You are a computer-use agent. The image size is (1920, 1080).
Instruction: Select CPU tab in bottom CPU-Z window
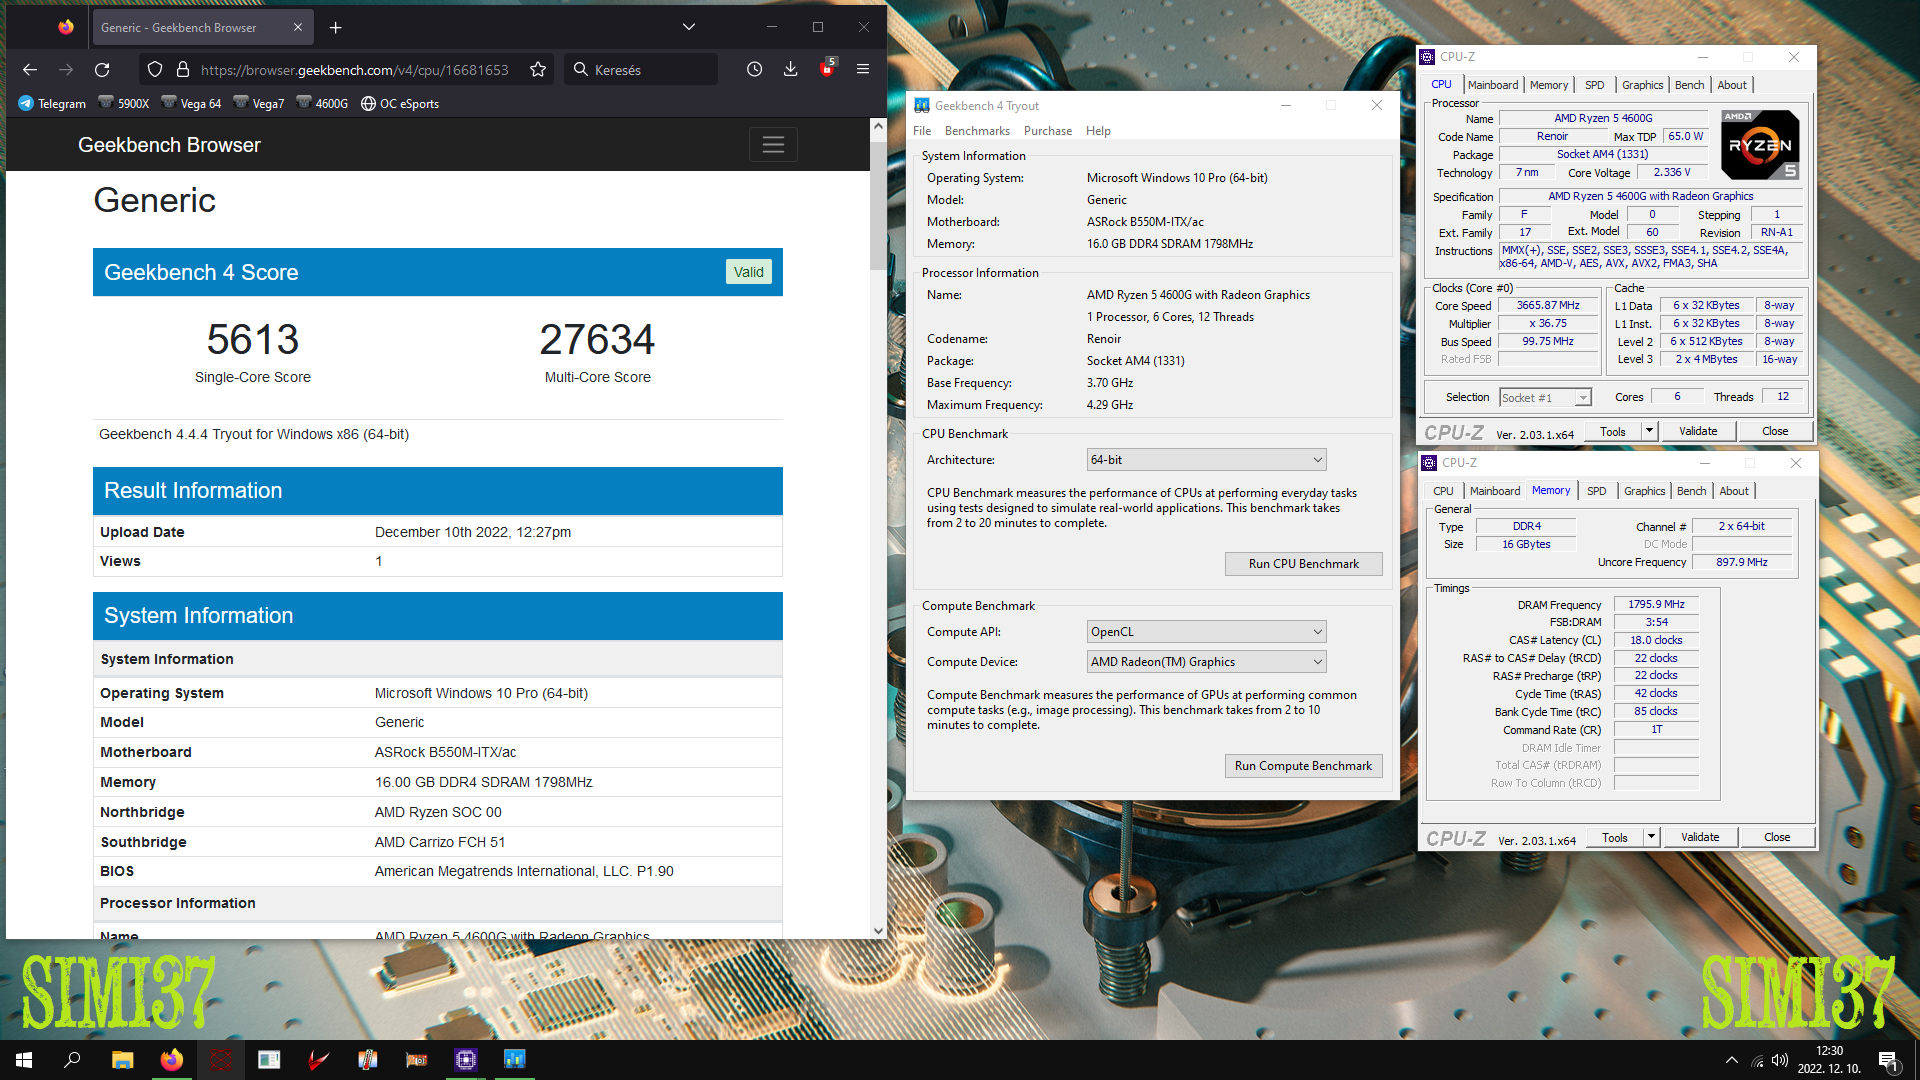pos(1443,491)
